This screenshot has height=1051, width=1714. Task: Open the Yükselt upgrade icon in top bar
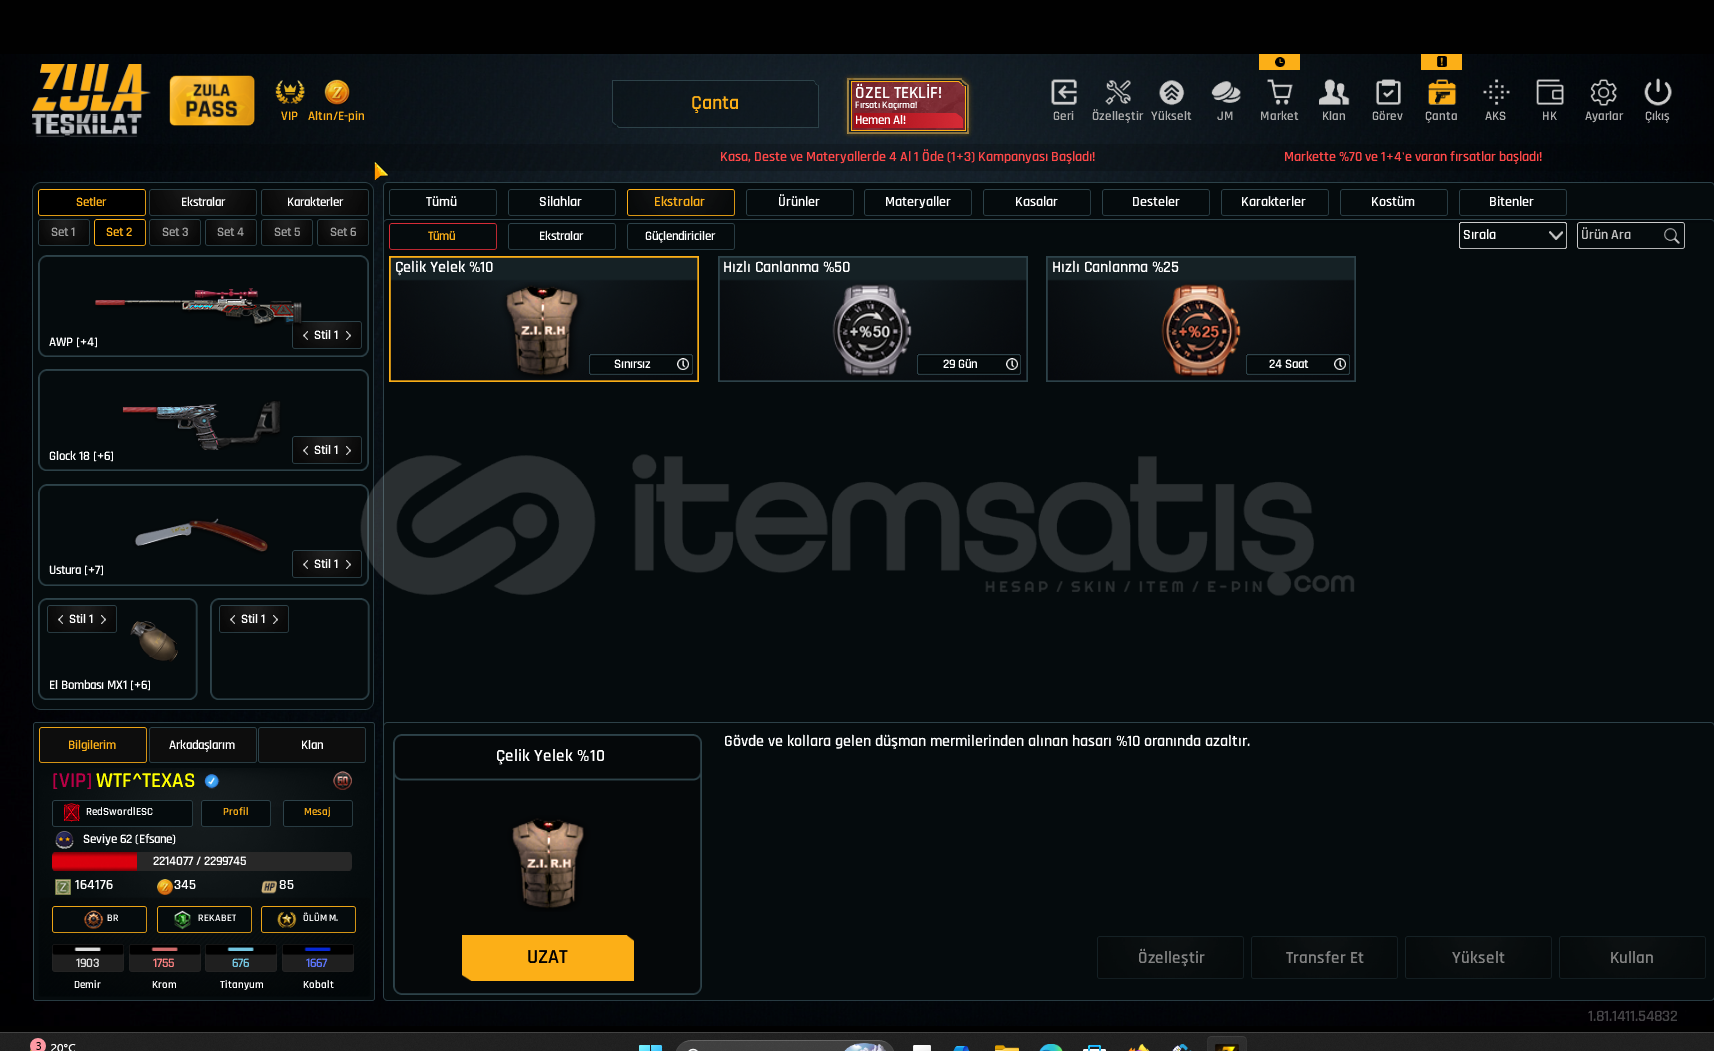(1171, 93)
